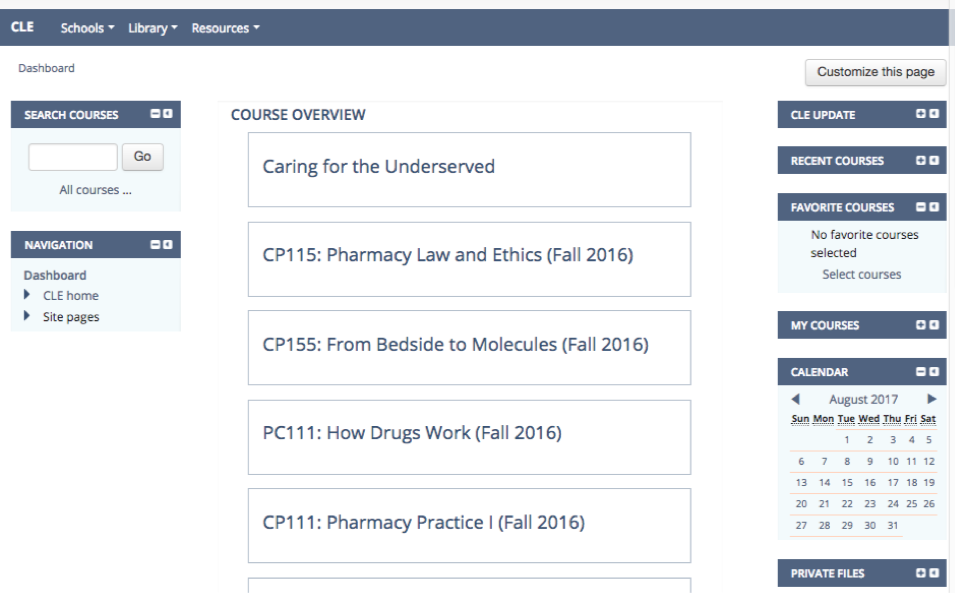The width and height of the screenshot is (955, 593).
Task: Dock the Navigation block
Action: tap(168, 244)
